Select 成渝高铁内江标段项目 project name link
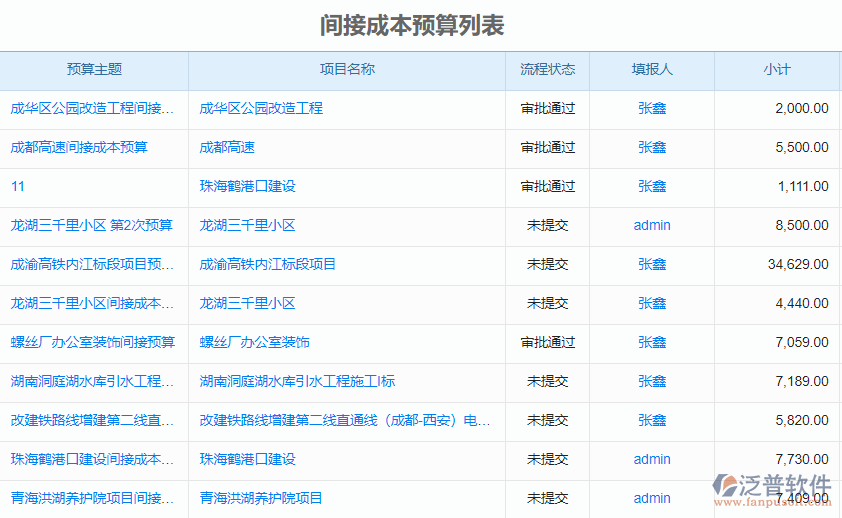Screen dimensions: 842x518 coord(268,264)
